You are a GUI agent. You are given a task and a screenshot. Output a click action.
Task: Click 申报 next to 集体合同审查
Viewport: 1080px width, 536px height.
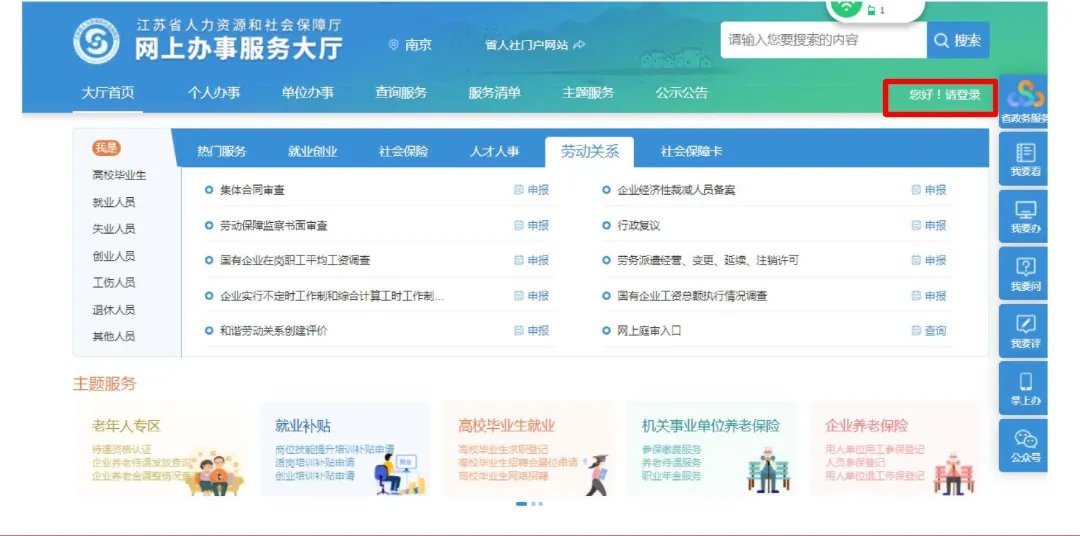[x=532, y=190]
